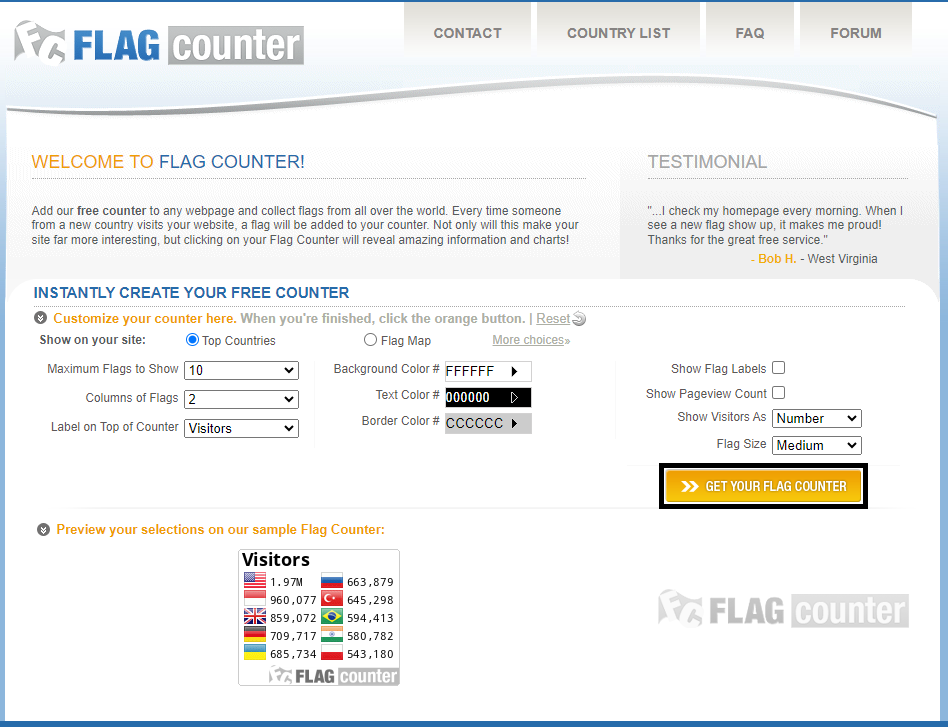Click the 859,072 visitor count

click(293, 618)
